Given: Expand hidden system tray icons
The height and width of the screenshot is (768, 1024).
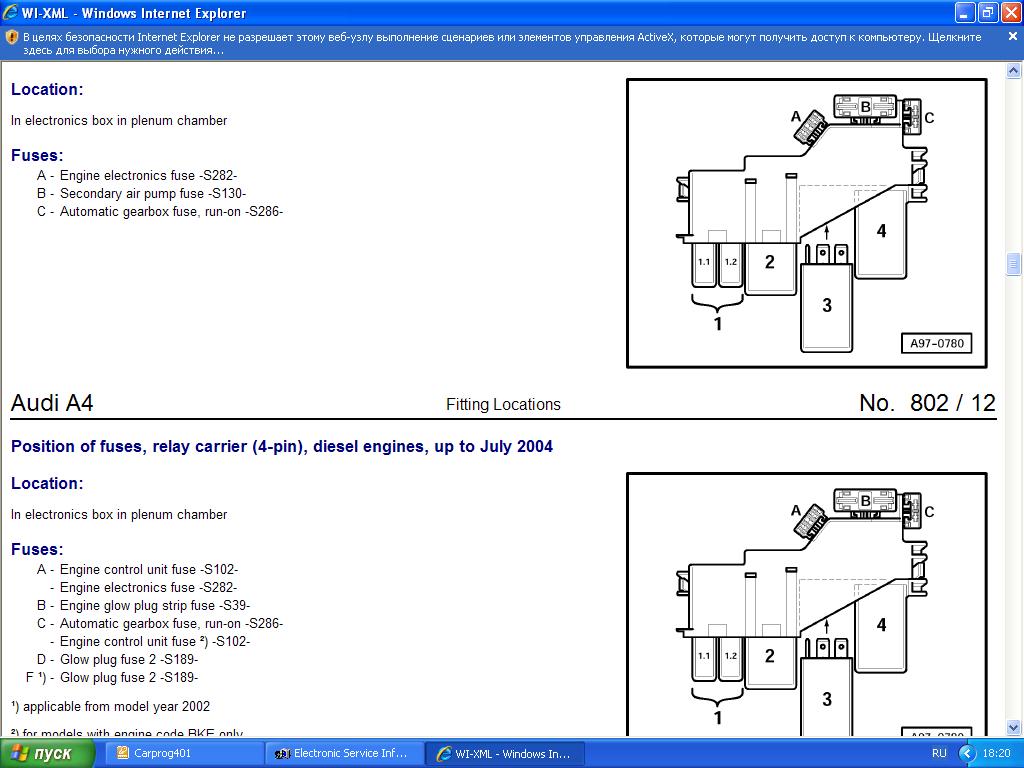Looking at the screenshot, I should point(967,754).
